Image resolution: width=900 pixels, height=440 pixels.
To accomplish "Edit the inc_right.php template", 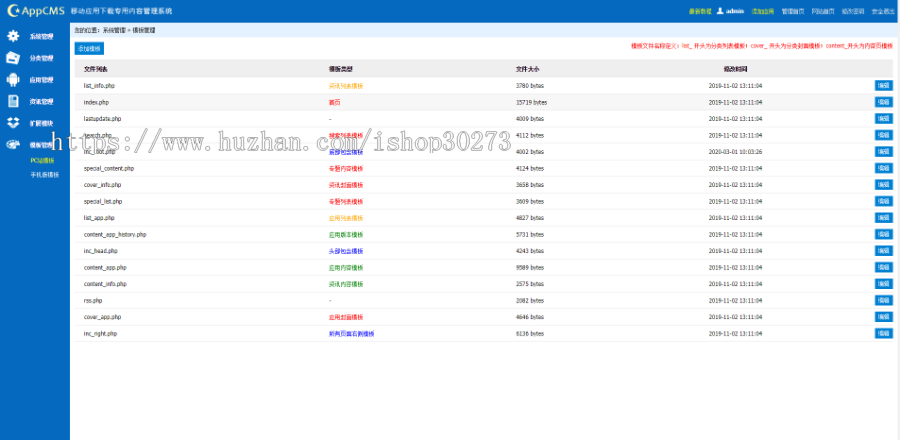I will point(883,333).
